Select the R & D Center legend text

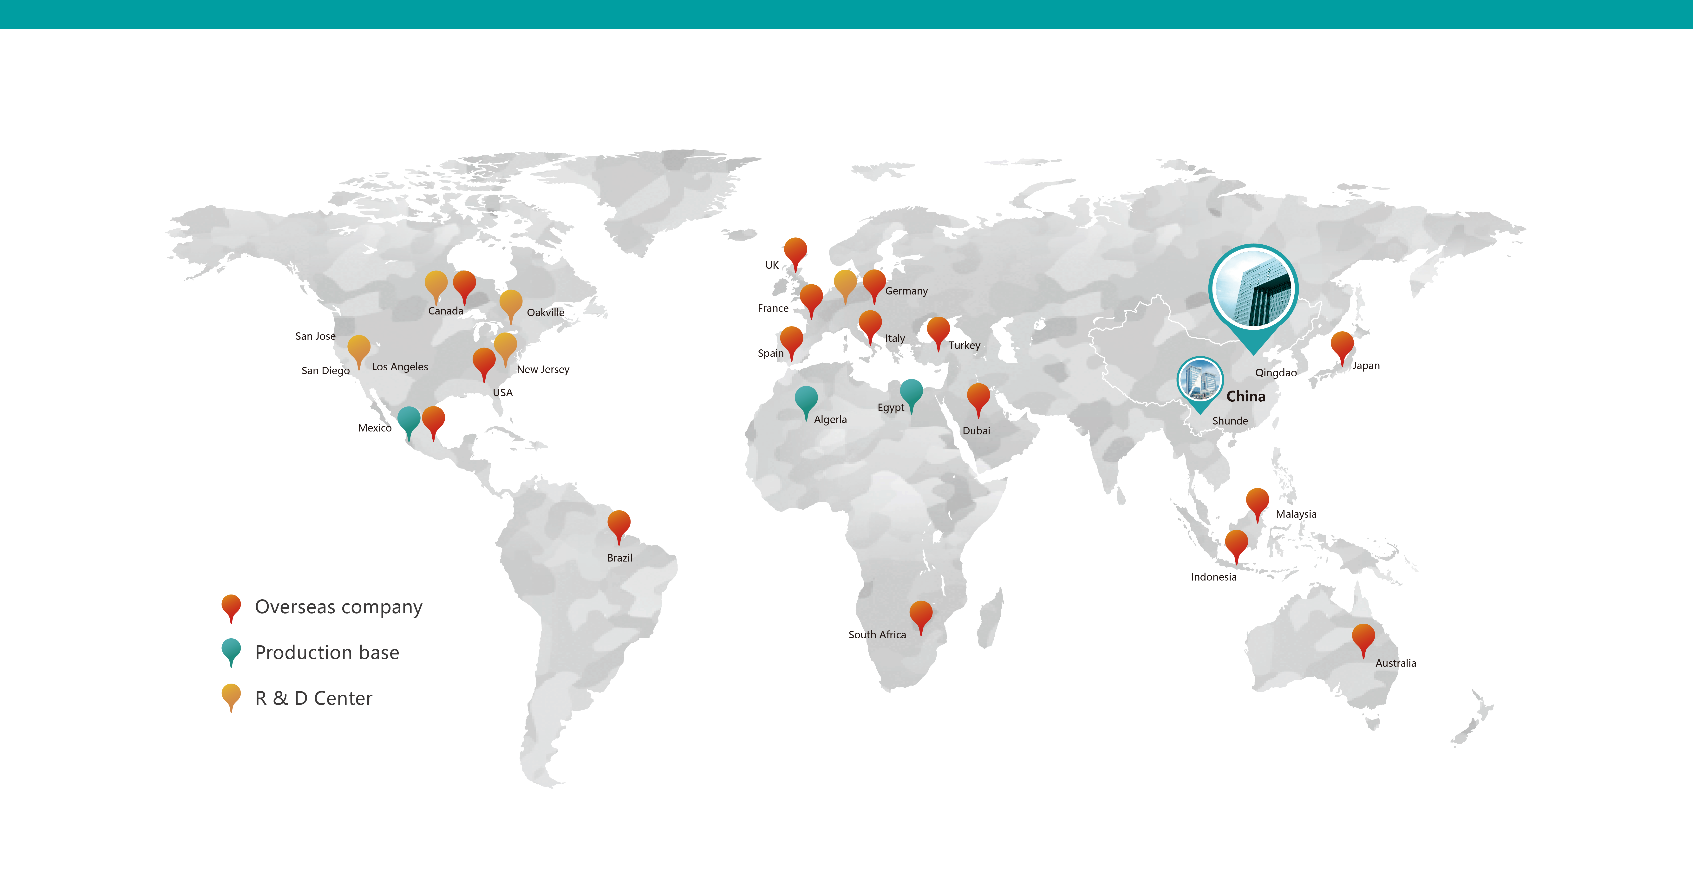[313, 699]
